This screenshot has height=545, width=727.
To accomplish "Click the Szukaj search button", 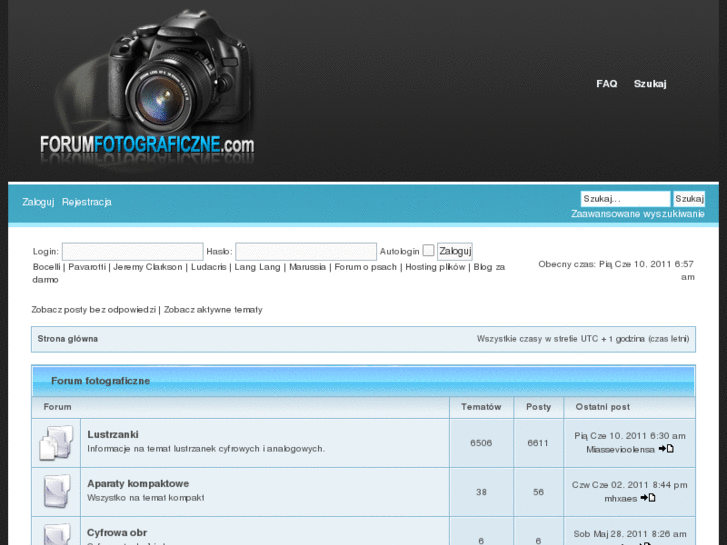I will [x=689, y=199].
